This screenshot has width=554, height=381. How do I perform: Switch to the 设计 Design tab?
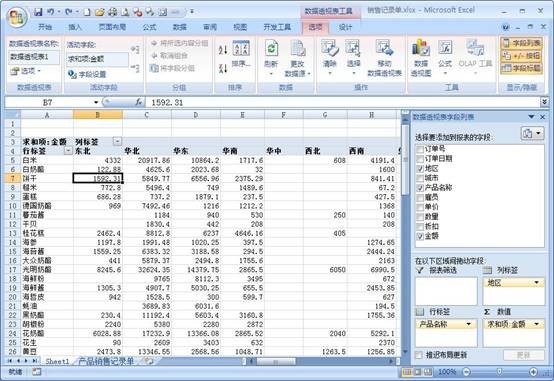345,27
